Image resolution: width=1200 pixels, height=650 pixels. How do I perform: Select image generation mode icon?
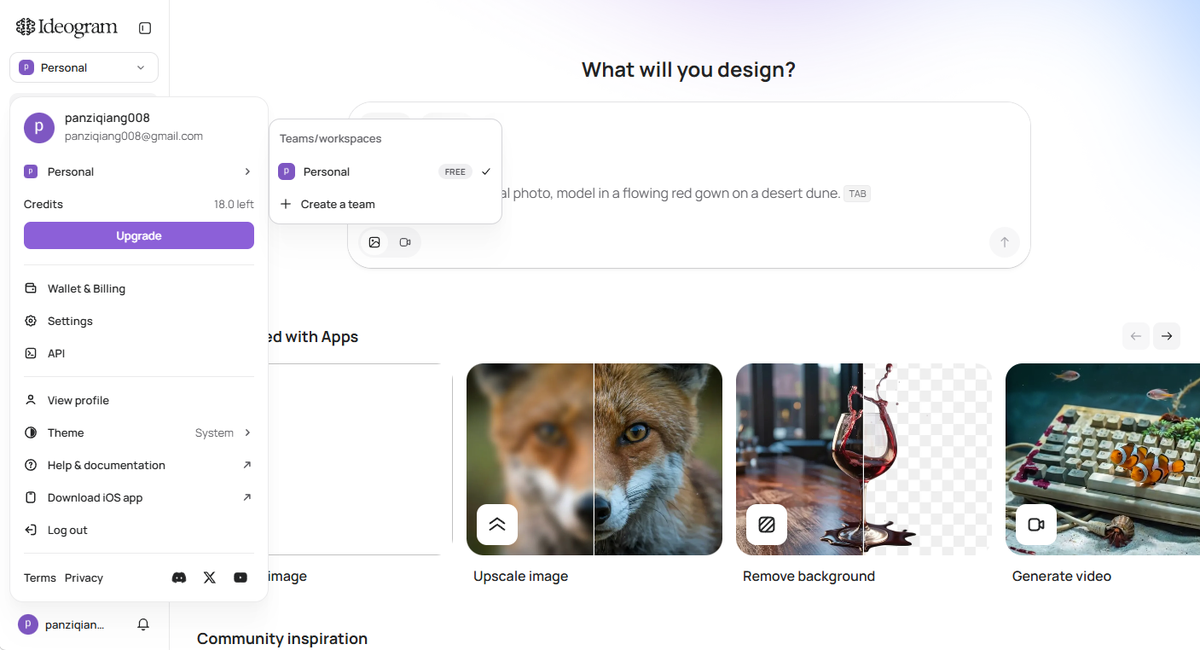point(374,242)
